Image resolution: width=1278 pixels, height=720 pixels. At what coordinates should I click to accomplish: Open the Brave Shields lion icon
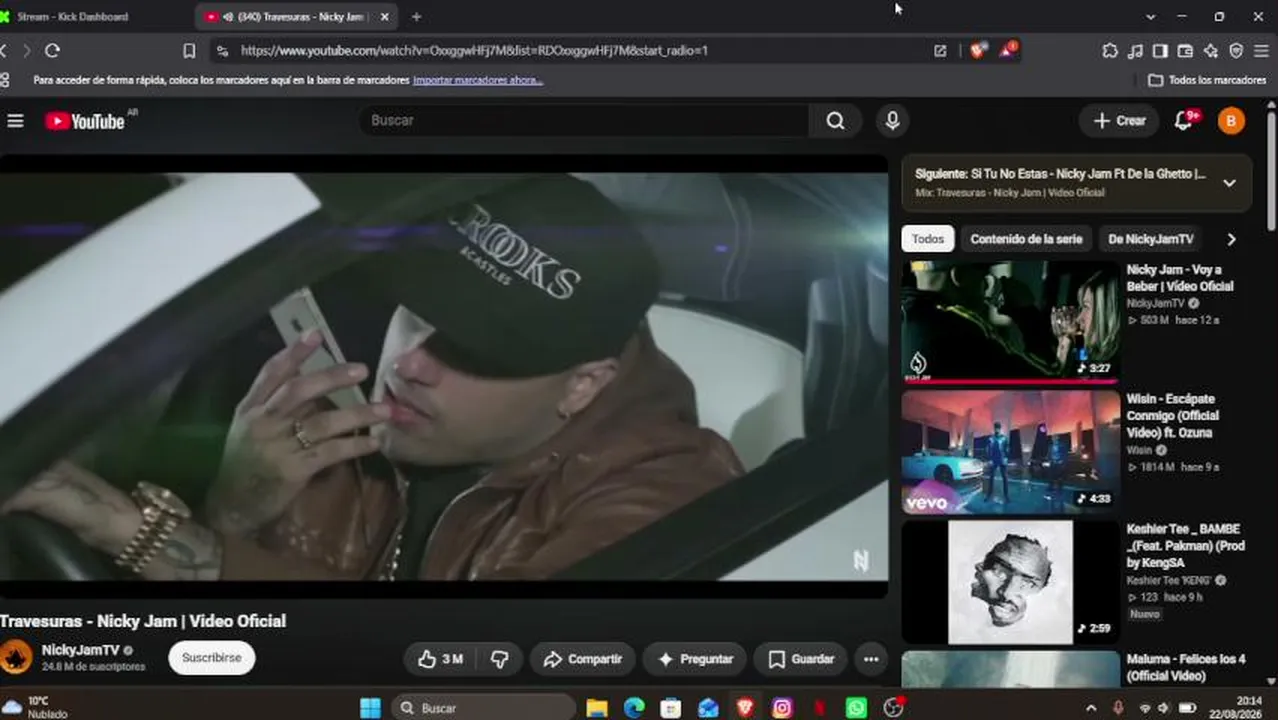(x=978, y=49)
